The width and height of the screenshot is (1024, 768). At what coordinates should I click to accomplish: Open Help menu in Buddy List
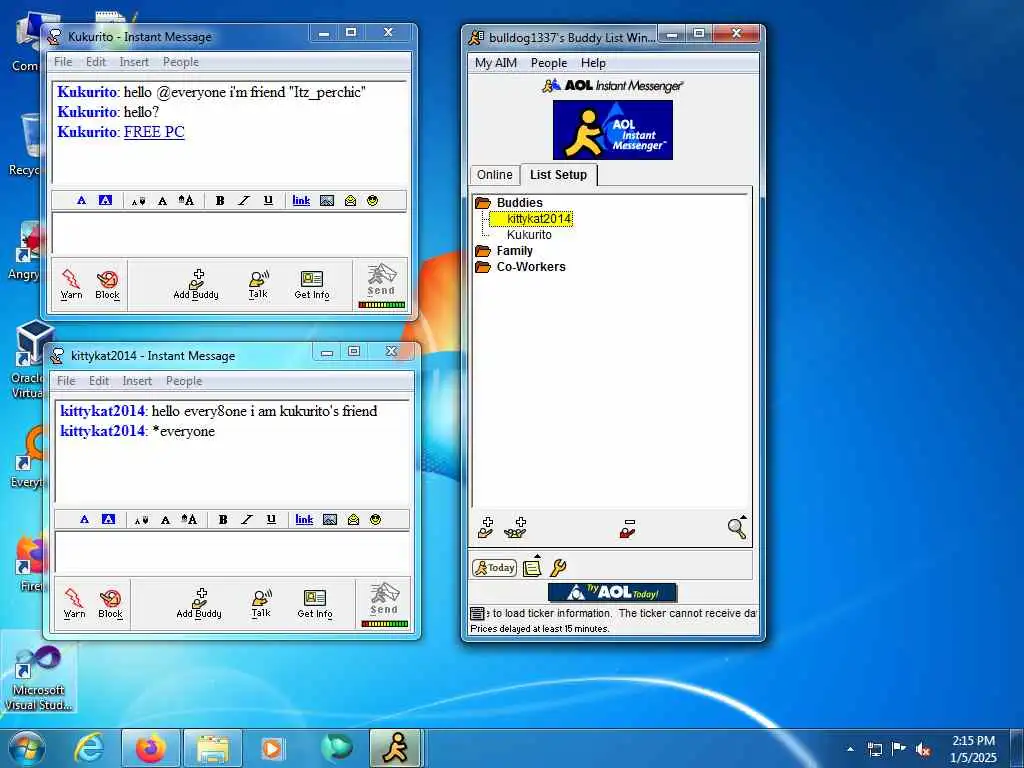tap(593, 63)
